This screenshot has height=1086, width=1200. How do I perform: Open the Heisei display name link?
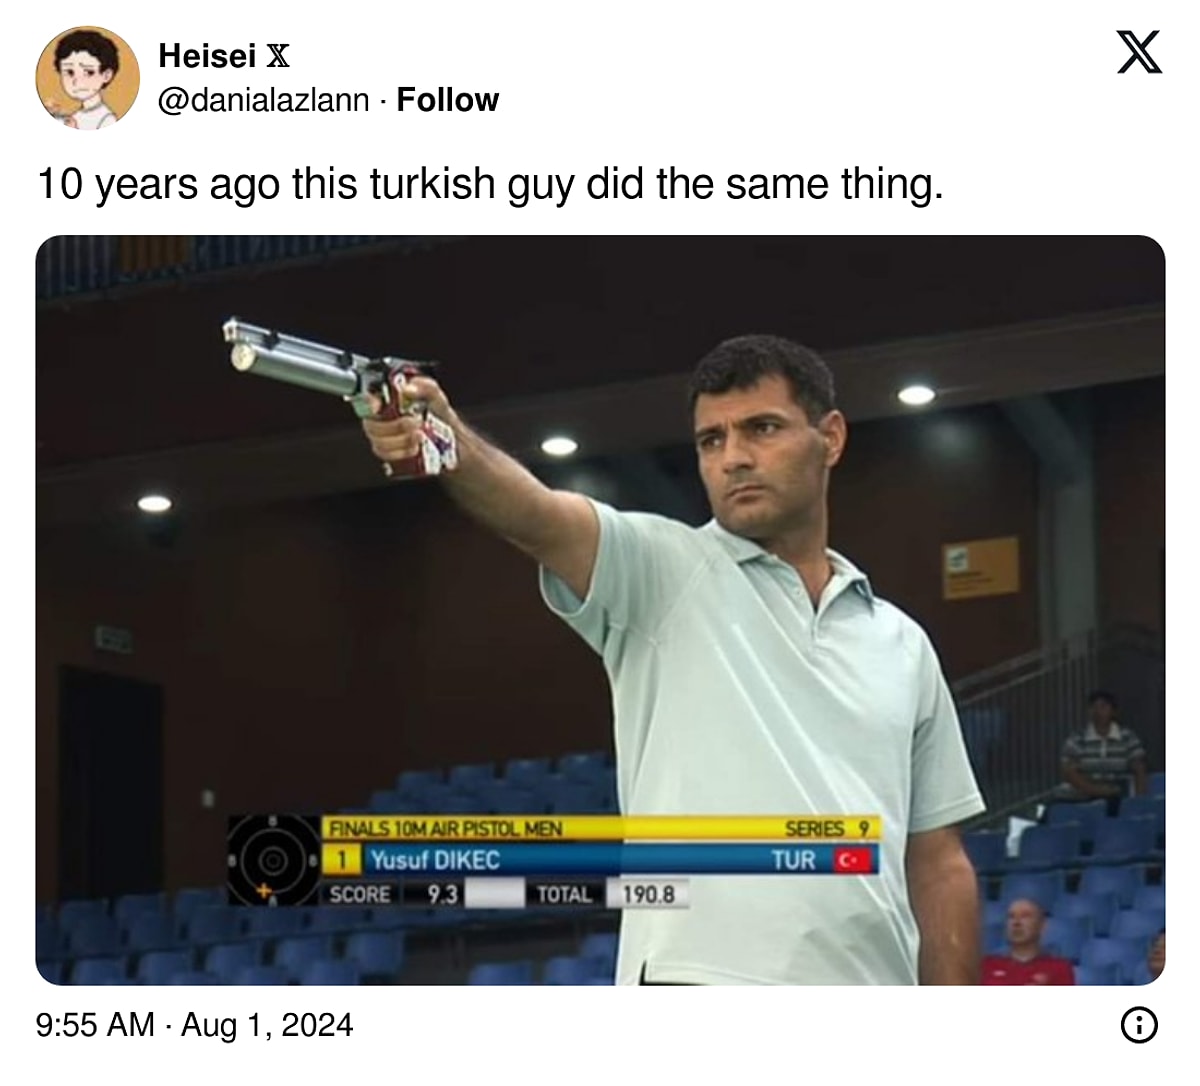[x=207, y=56]
